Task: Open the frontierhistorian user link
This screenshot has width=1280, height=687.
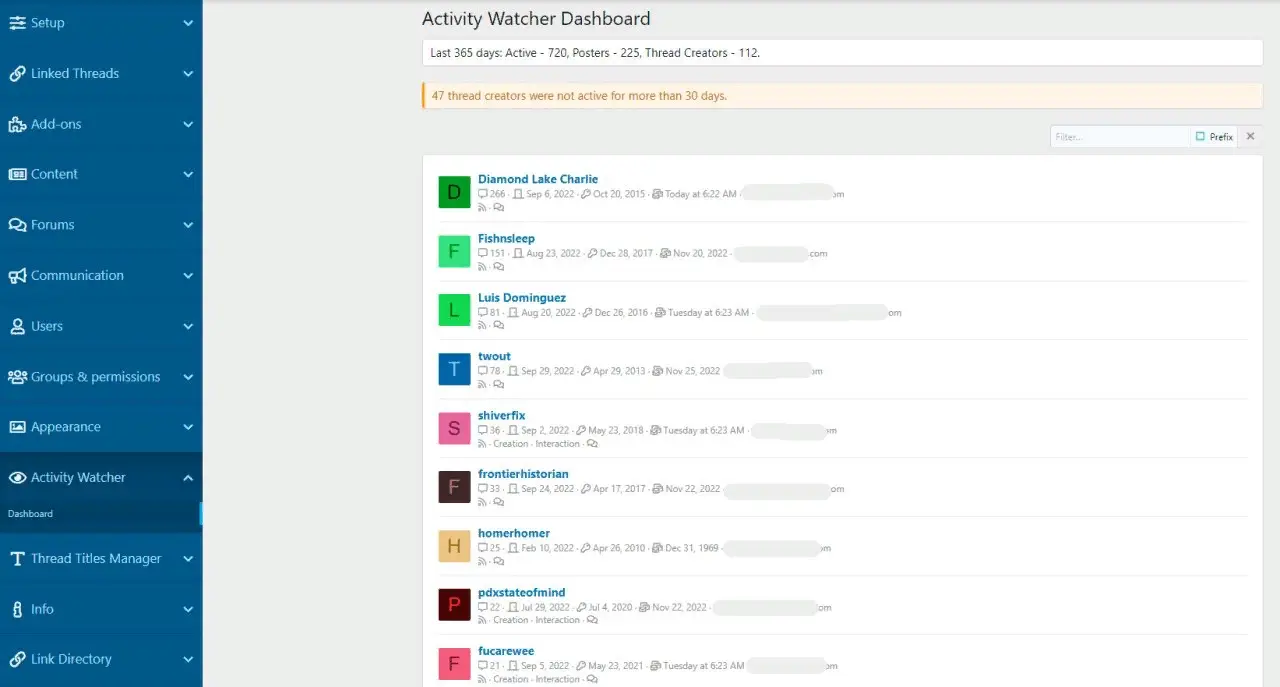Action: click(x=523, y=474)
